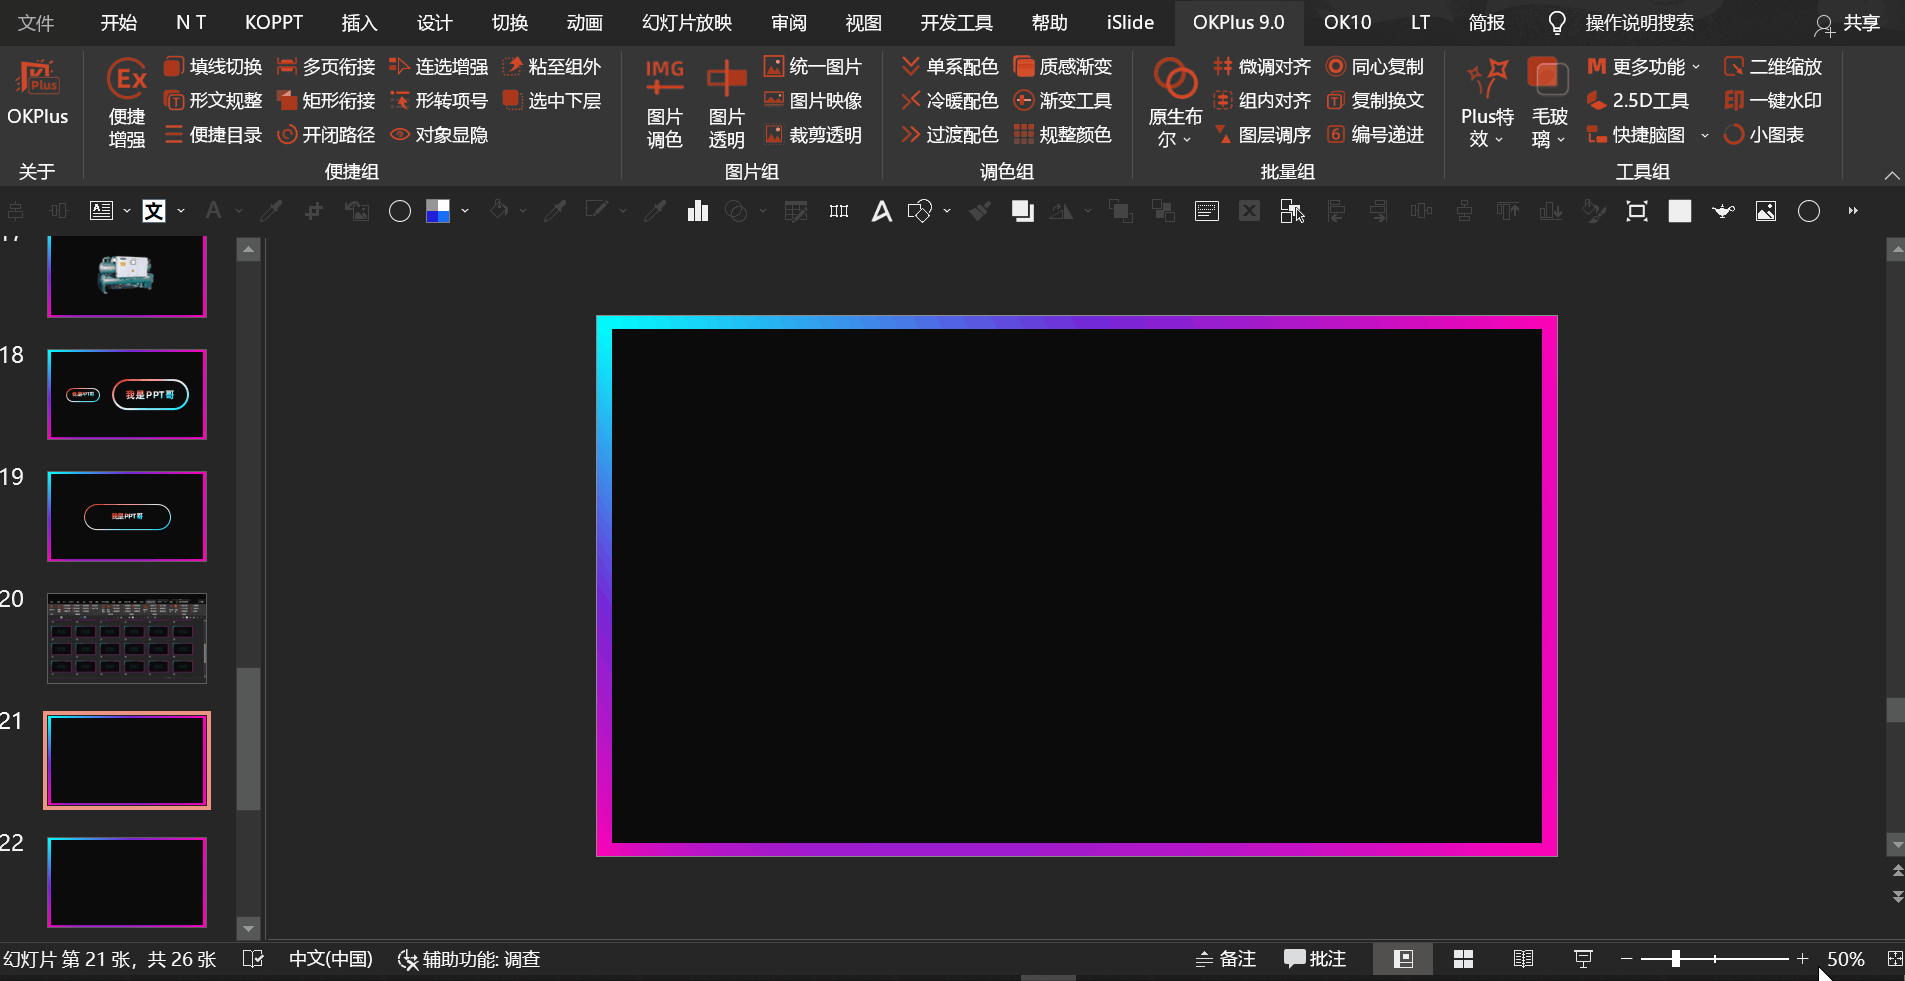Toggle the 备注 notes pane
Image resolution: width=1905 pixels, height=981 pixels.
coord(1226,959)
